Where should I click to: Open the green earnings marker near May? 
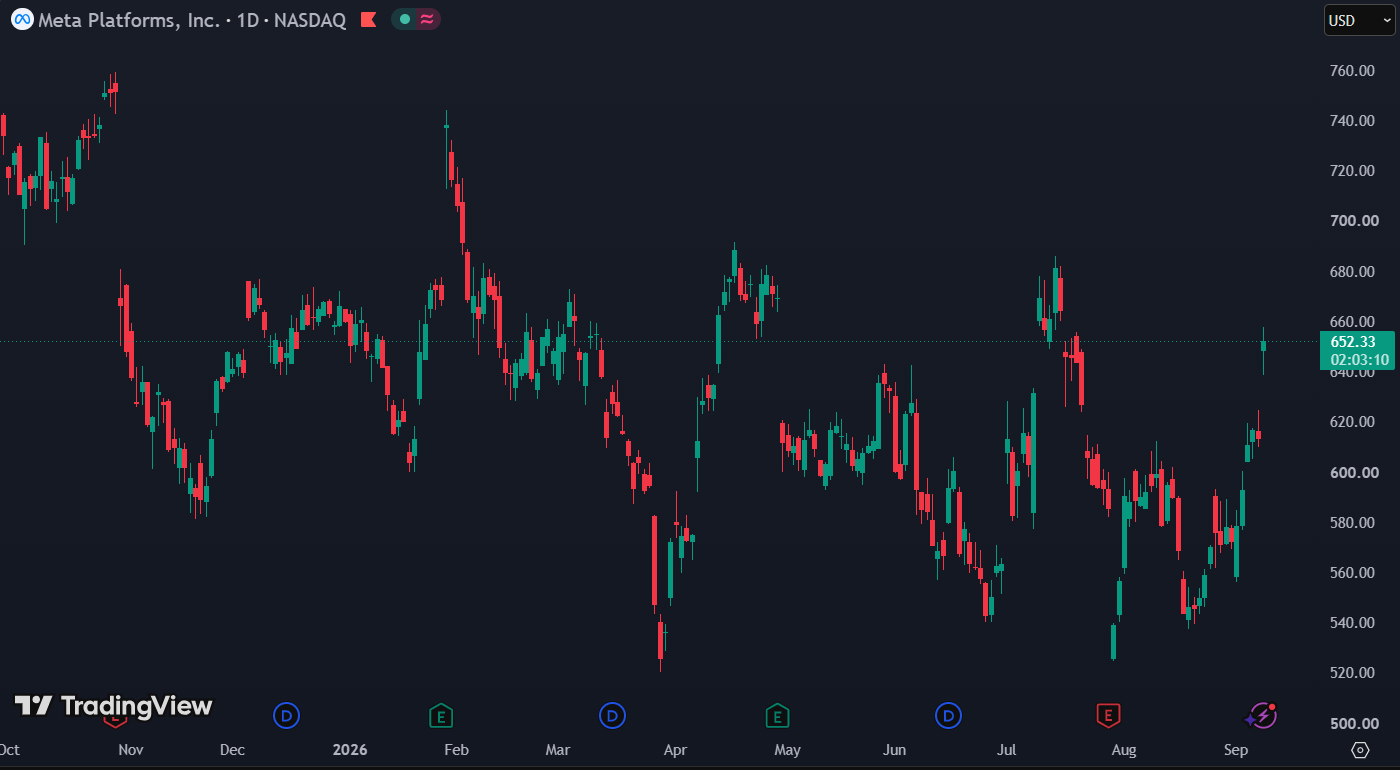point(777,715)
